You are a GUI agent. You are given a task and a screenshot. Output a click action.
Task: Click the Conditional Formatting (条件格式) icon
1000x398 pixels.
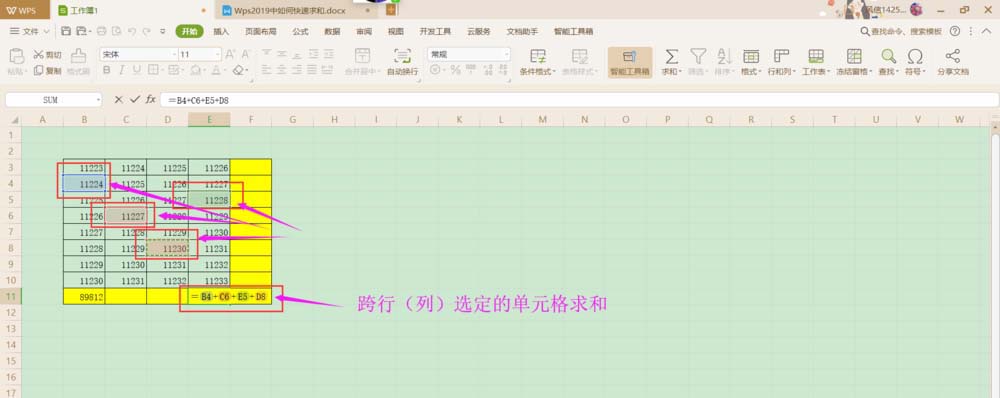point(538,56)
